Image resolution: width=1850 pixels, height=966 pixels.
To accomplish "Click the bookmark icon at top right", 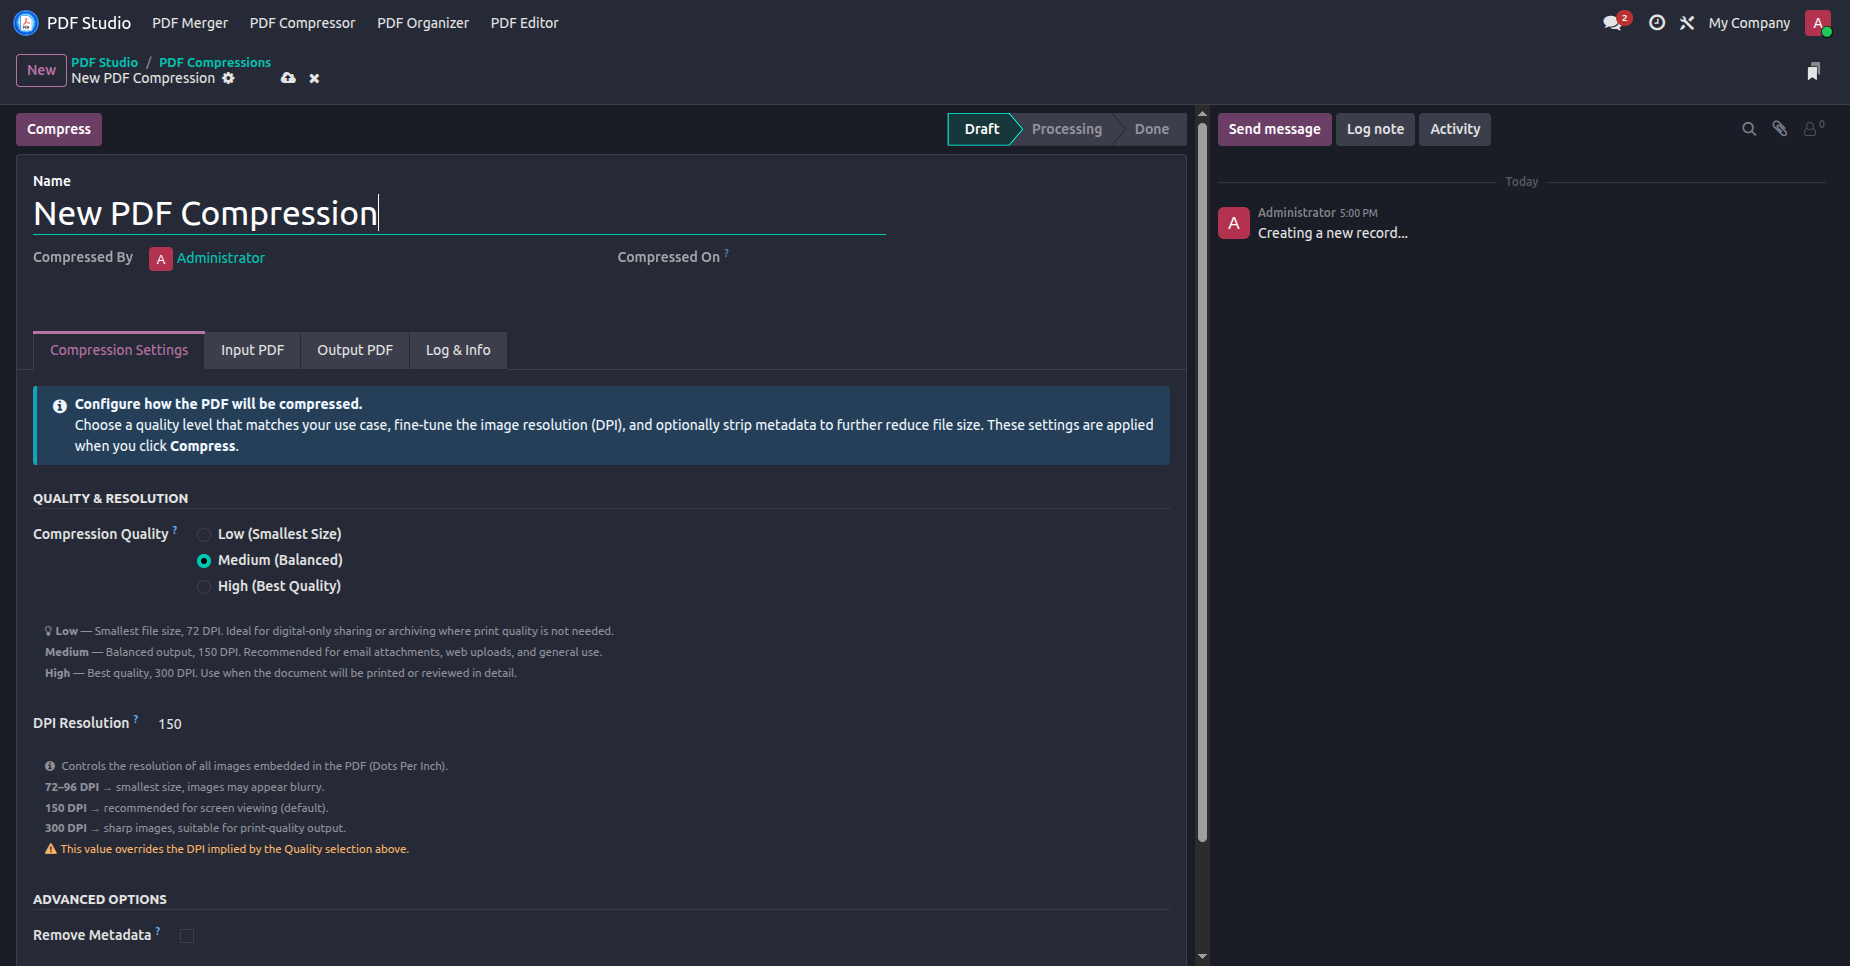I will [x=1813, y=71].
